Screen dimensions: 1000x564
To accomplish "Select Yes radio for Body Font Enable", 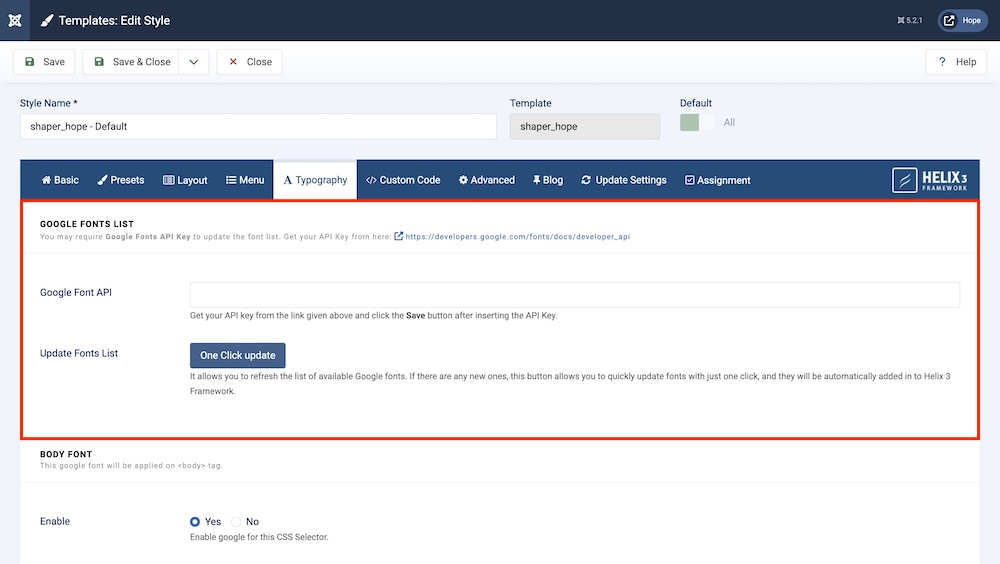I will [195, 521].
